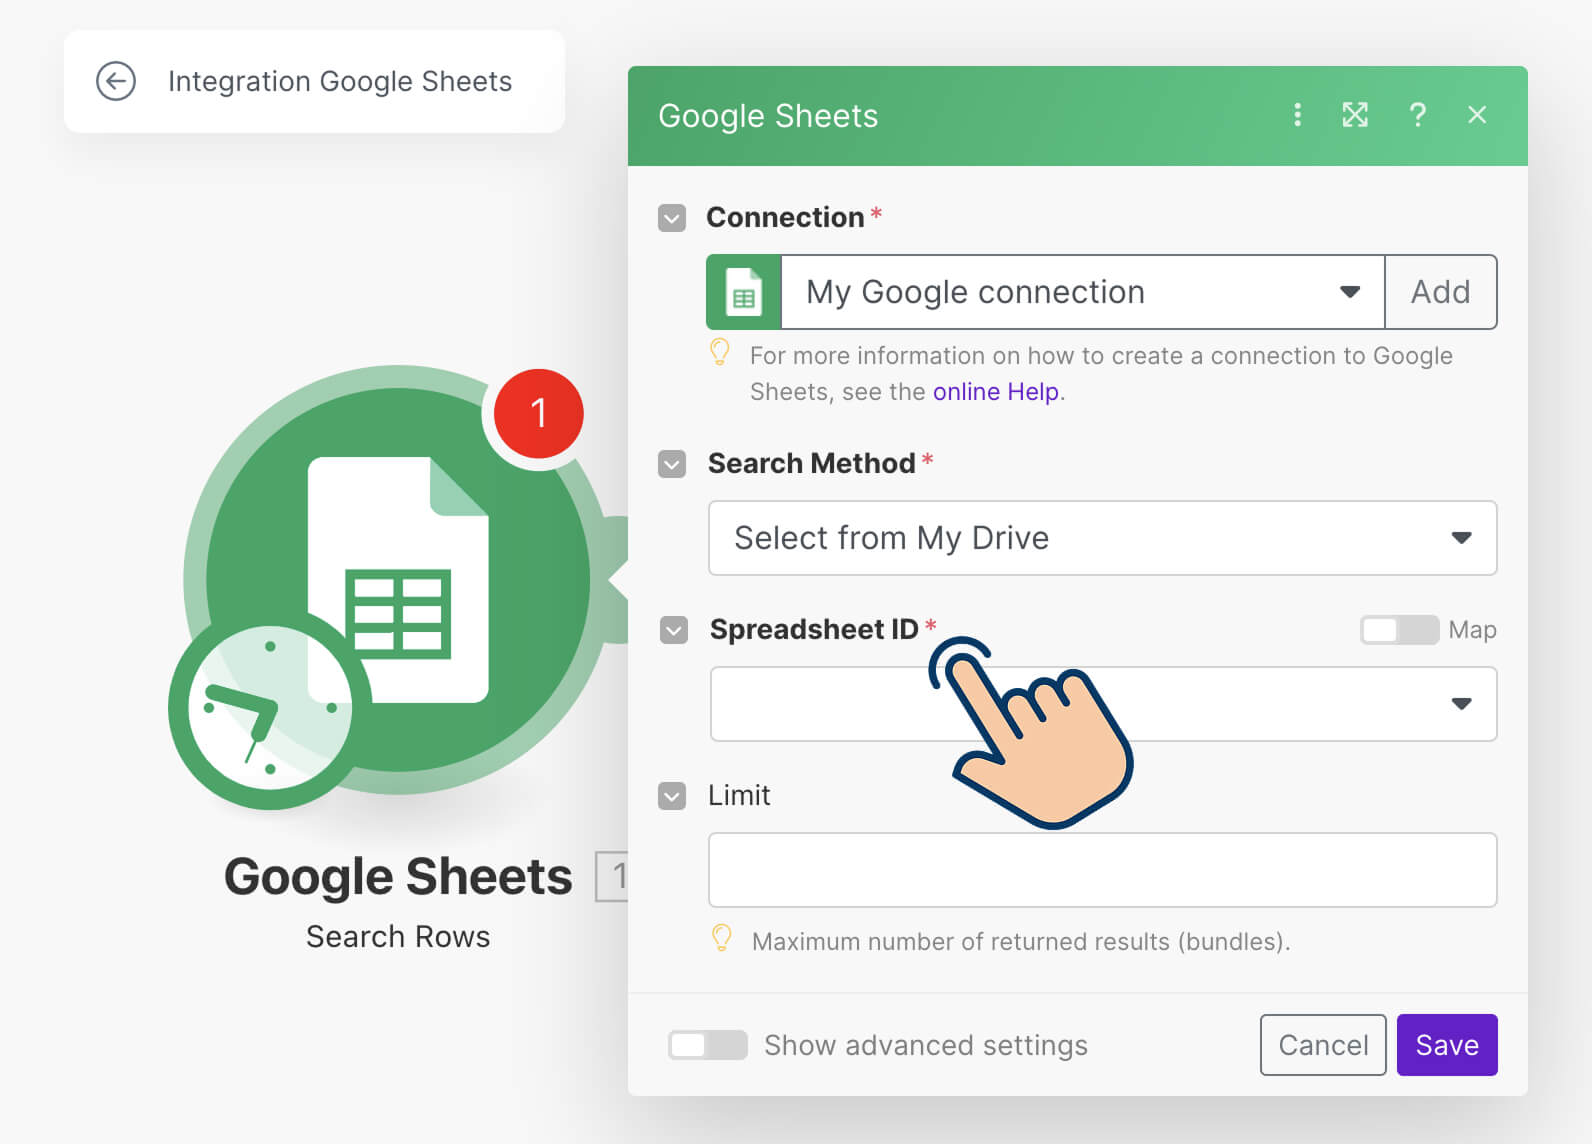The width and height of the screenshot is (1592, 1144).
Task: Open help with the question mark icon
Action: tap(1417, 115)
